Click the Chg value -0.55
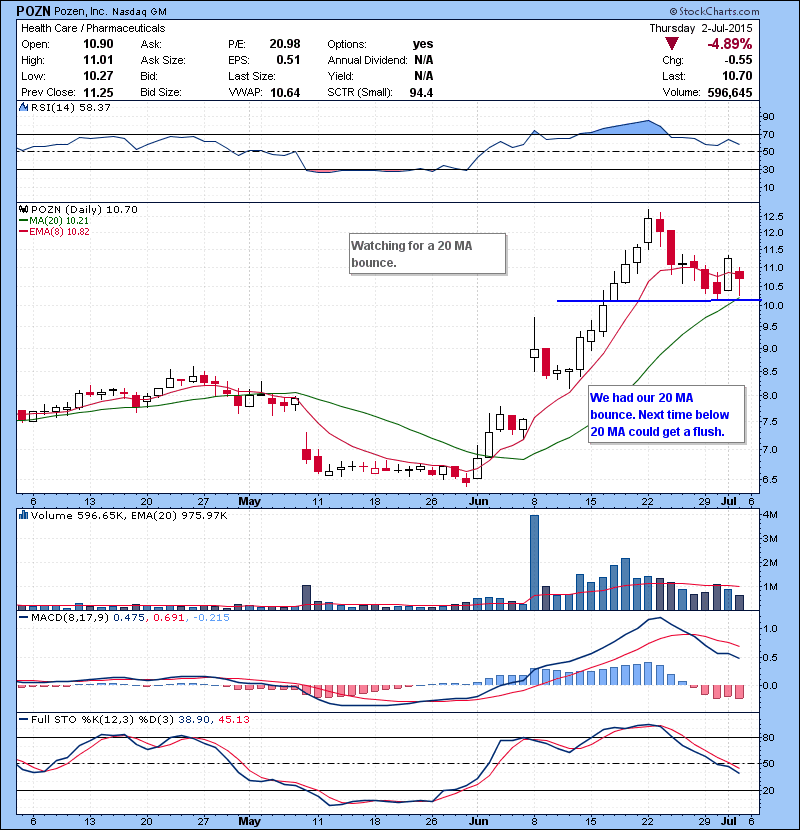800x830 pixels. 739,60
